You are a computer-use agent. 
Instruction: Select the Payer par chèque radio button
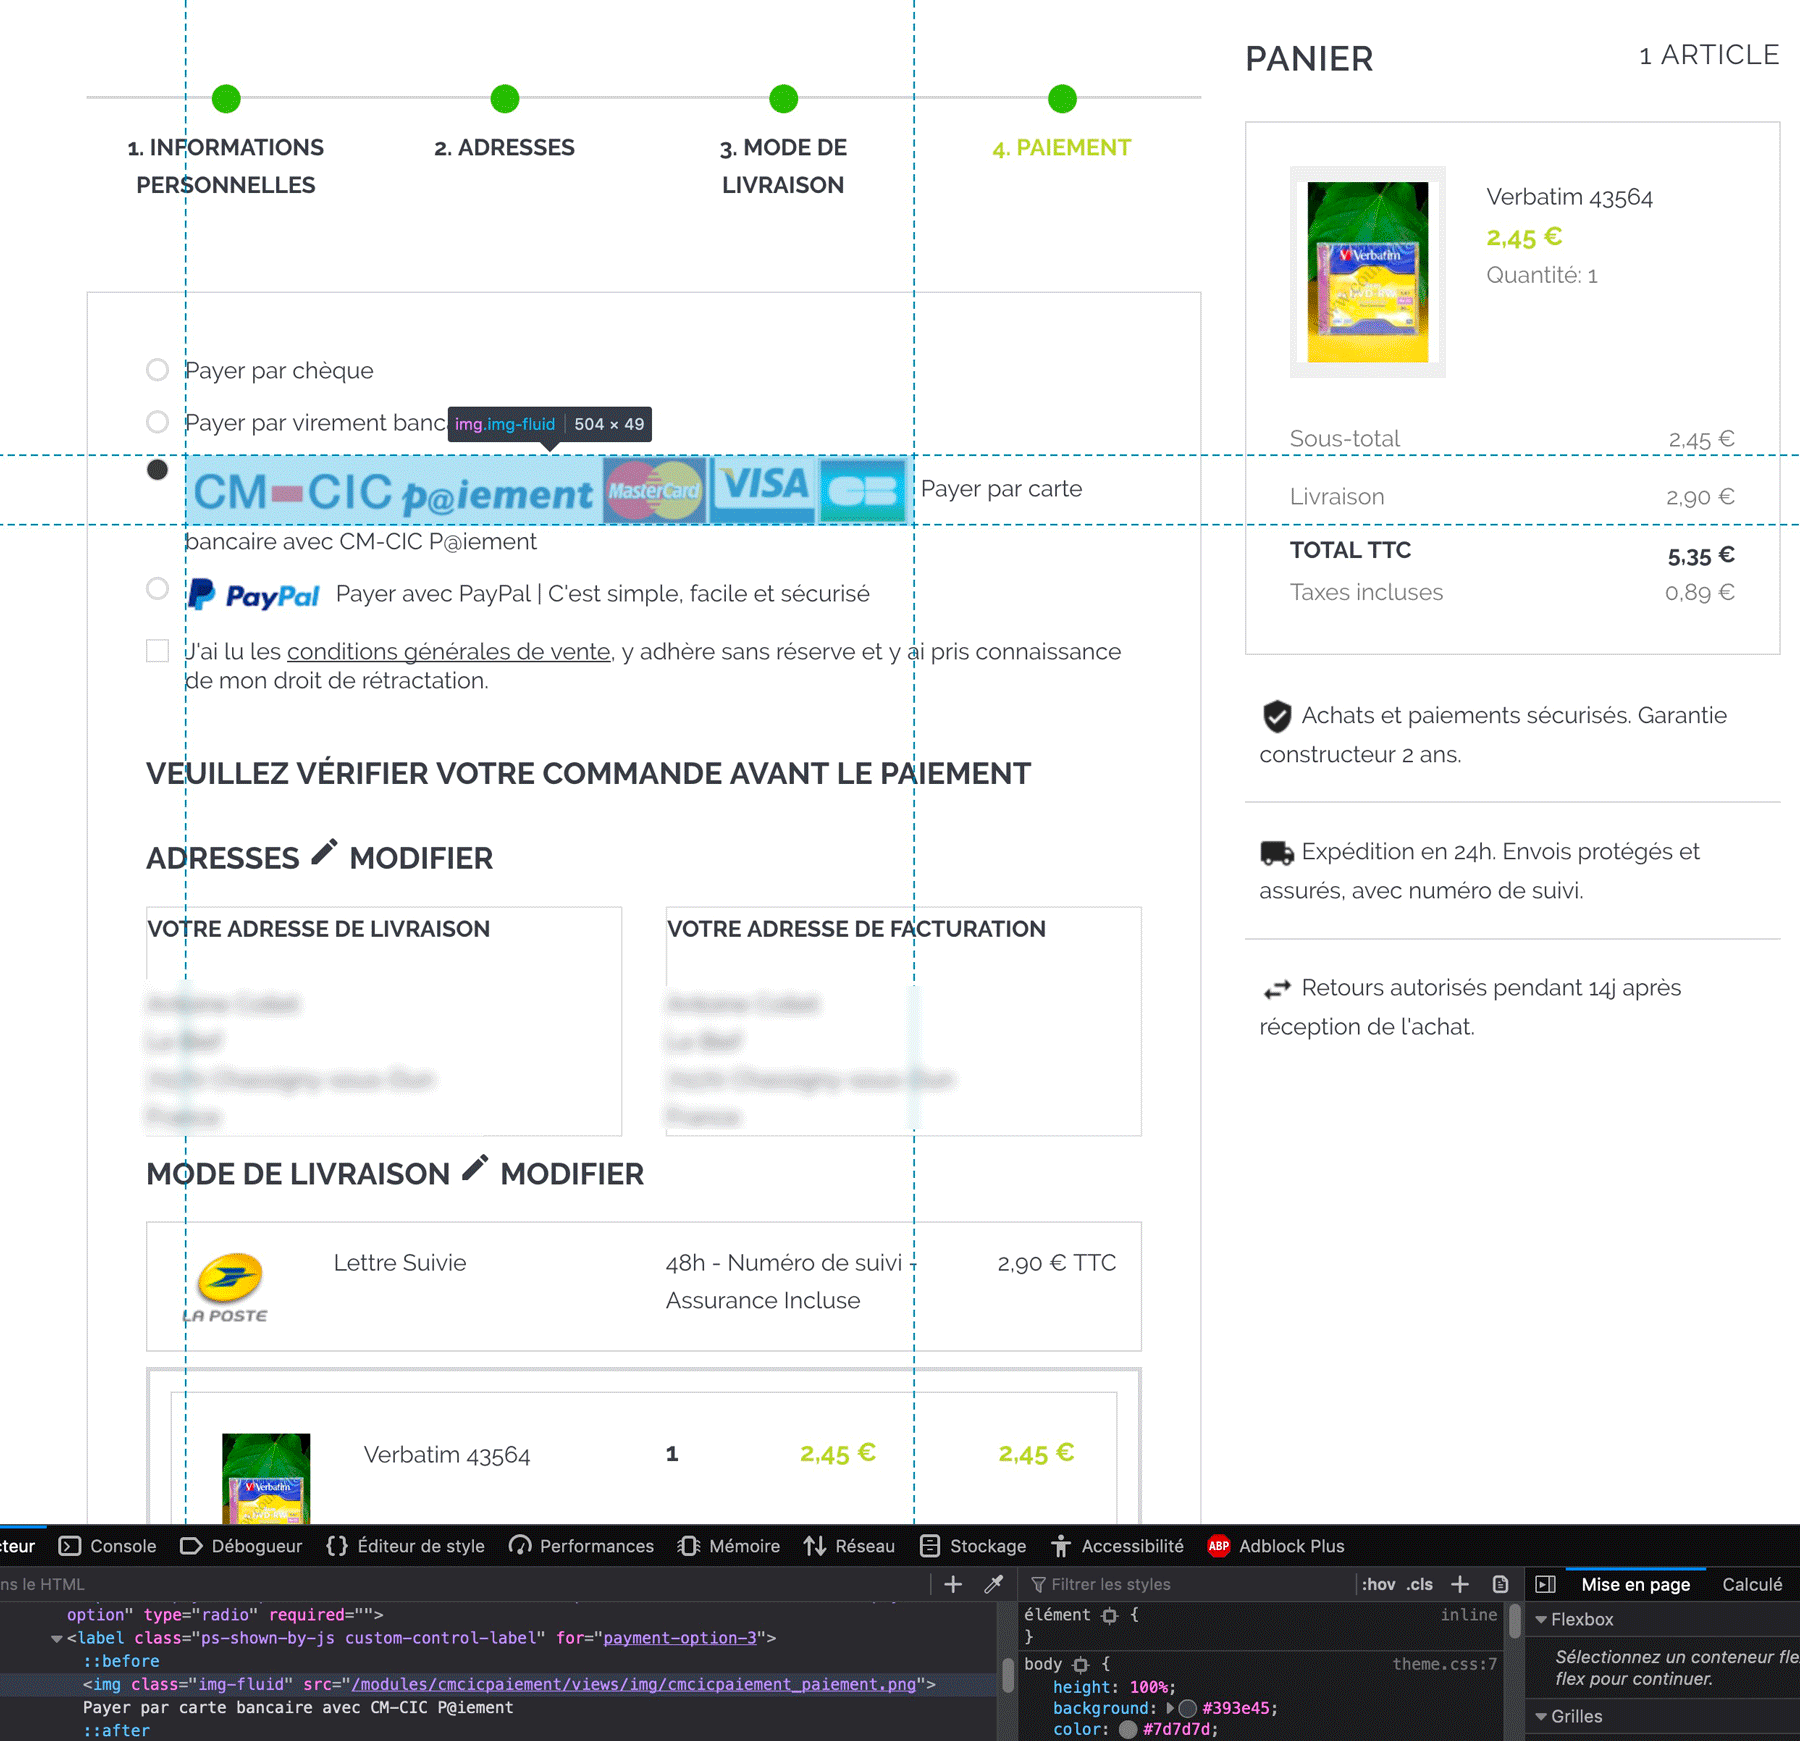click(157, 370)
